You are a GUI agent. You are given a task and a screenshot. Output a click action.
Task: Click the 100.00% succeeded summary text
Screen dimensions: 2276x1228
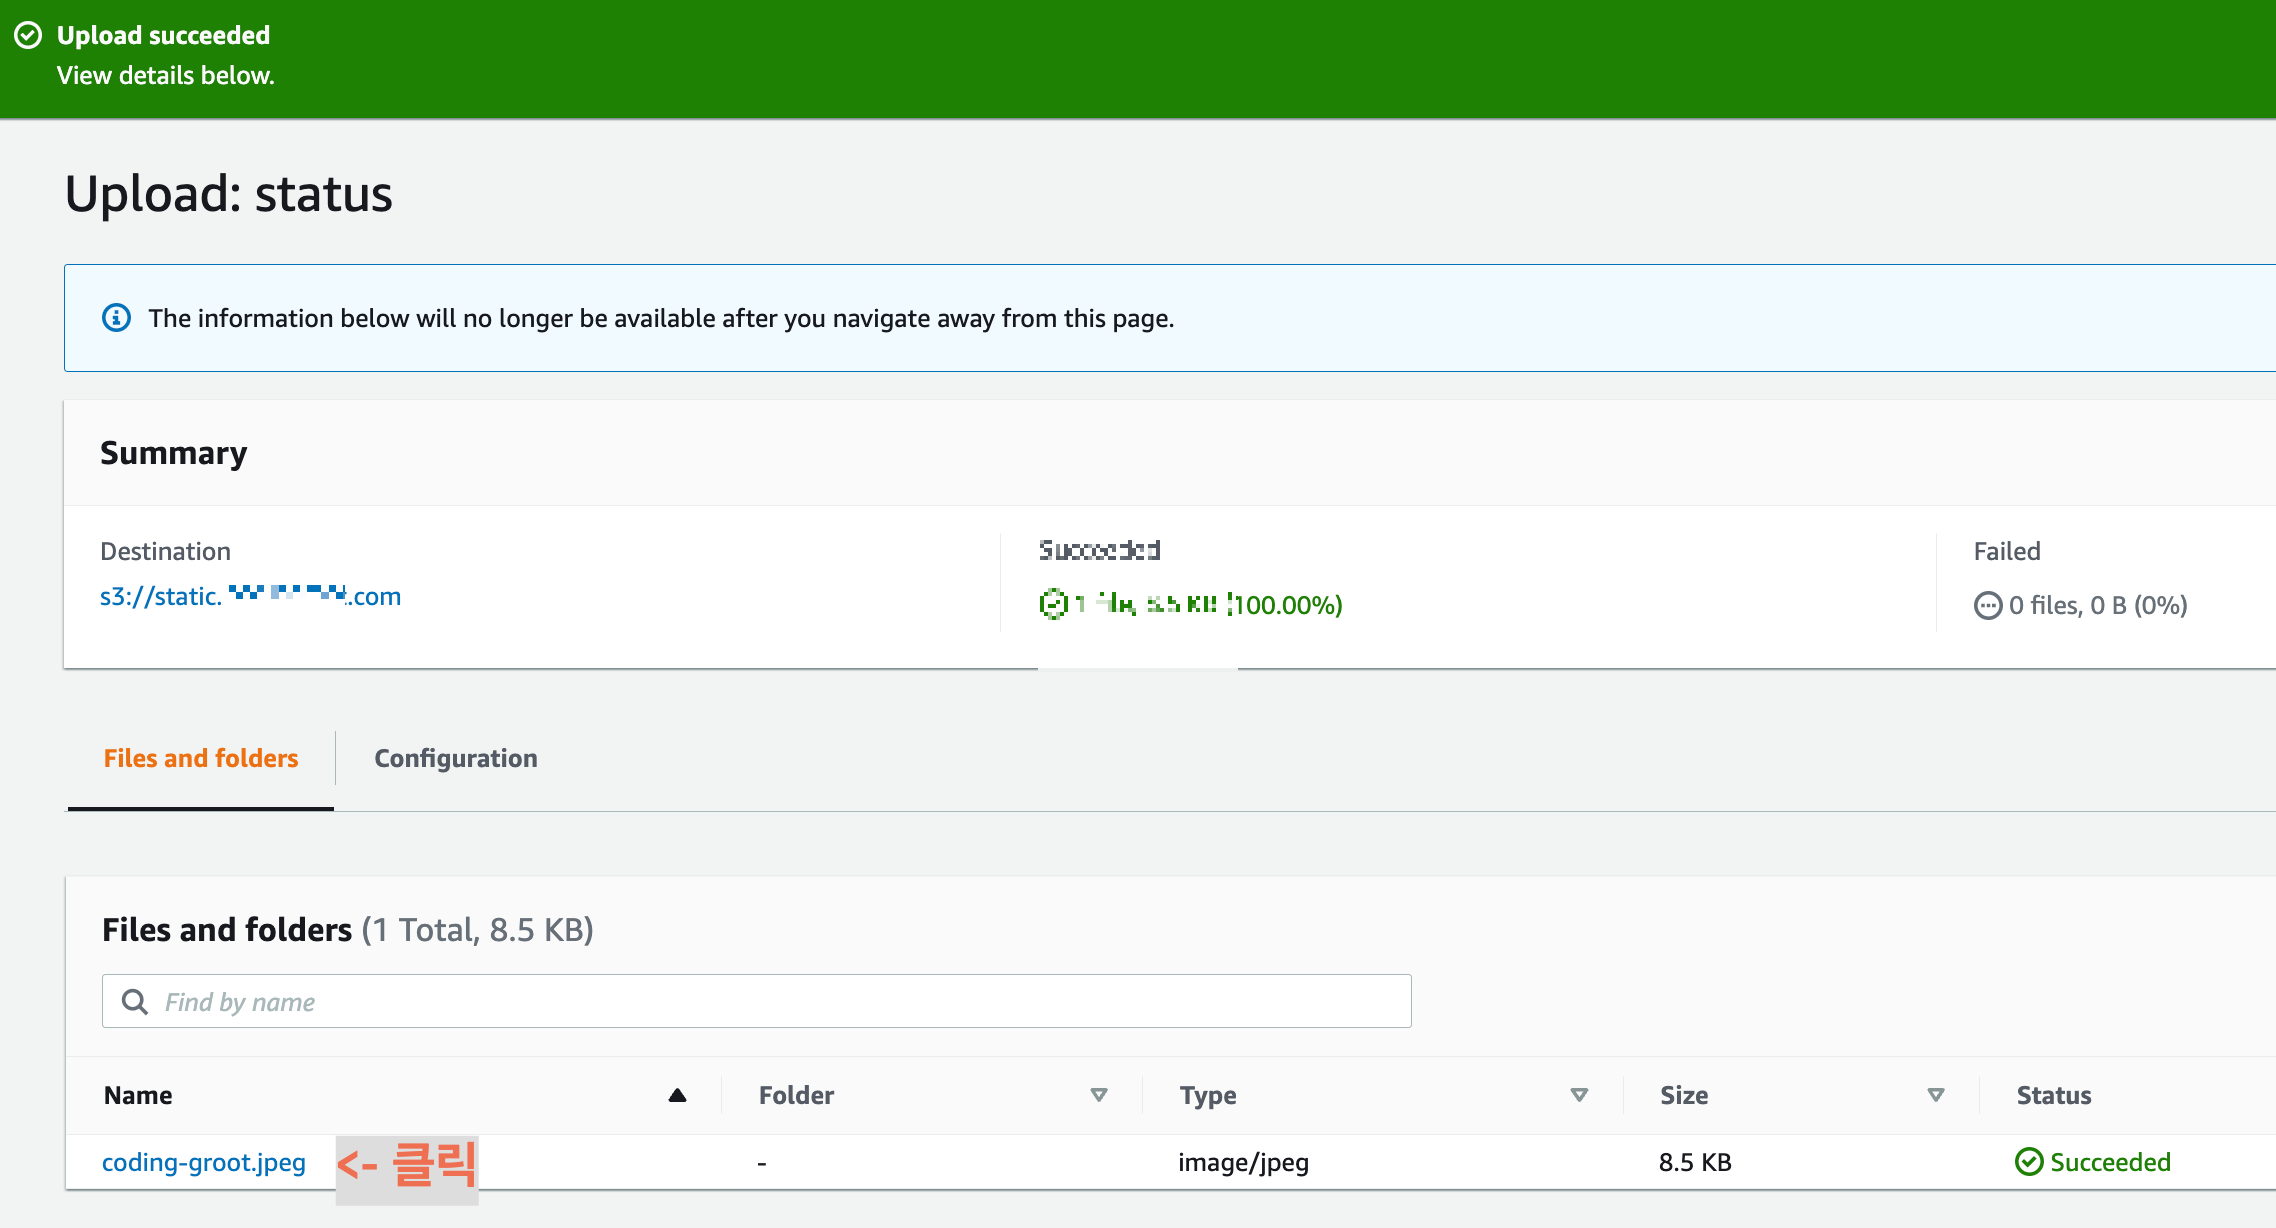1288,605
